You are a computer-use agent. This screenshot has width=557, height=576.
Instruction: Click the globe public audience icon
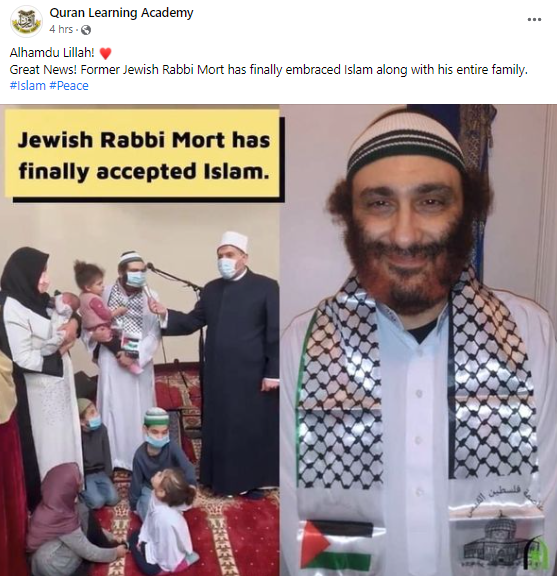point(86,30)
